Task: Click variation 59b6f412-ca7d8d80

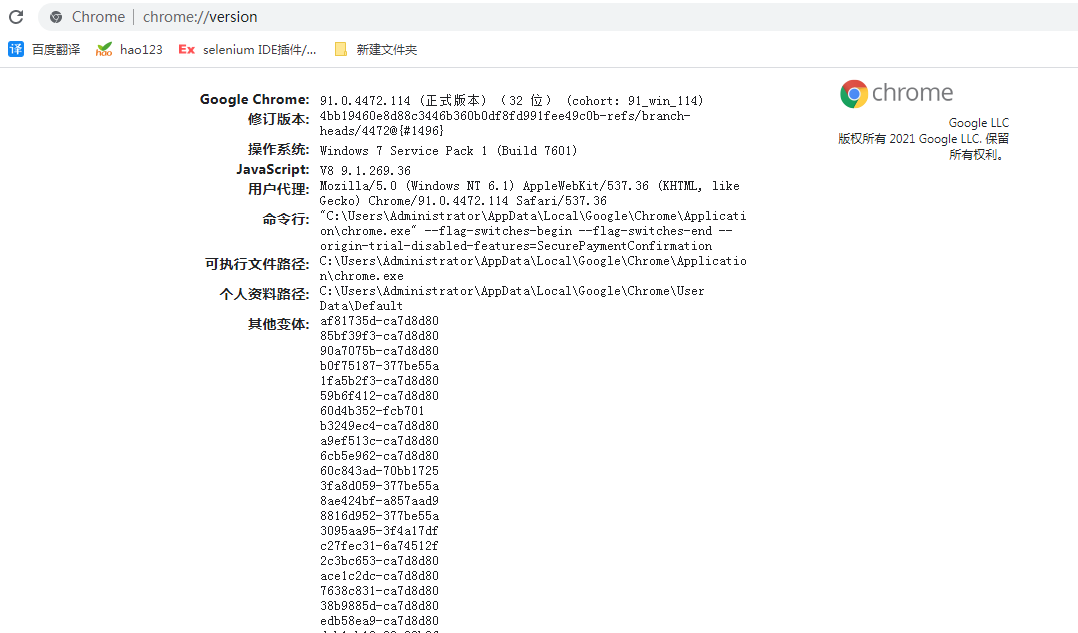Action: 379,396
